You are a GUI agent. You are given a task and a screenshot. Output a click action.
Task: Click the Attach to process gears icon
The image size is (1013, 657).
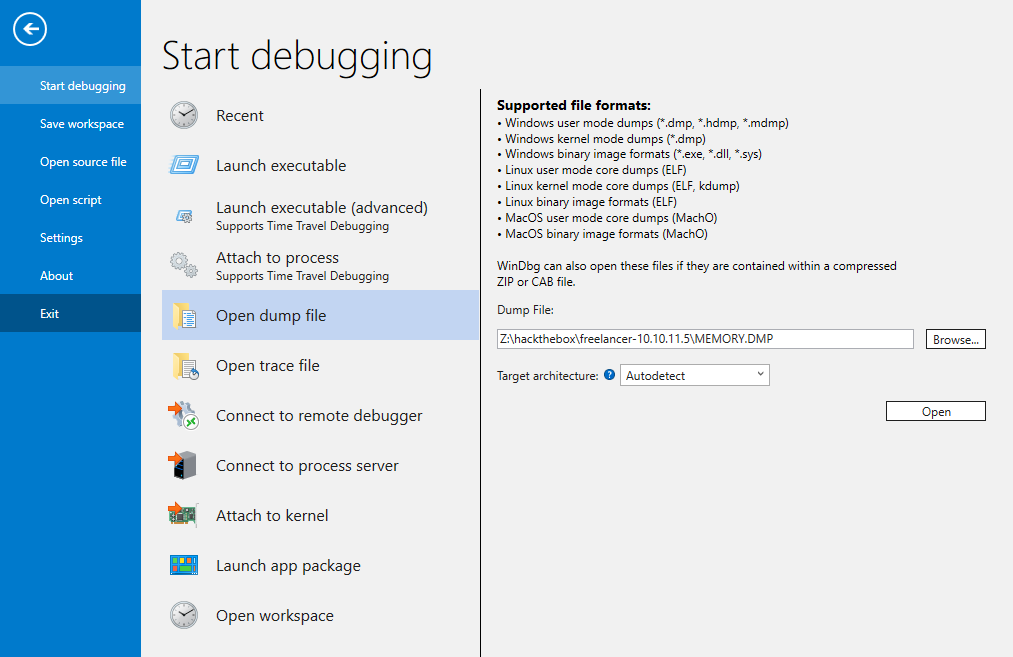184,266
